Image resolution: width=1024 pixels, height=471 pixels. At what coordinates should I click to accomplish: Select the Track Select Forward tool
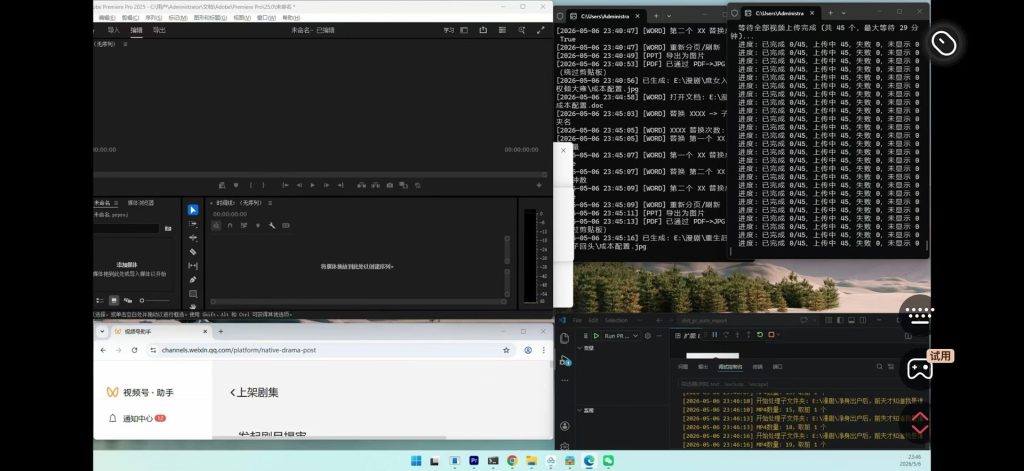pyautogui.click(x=193, y=224)
